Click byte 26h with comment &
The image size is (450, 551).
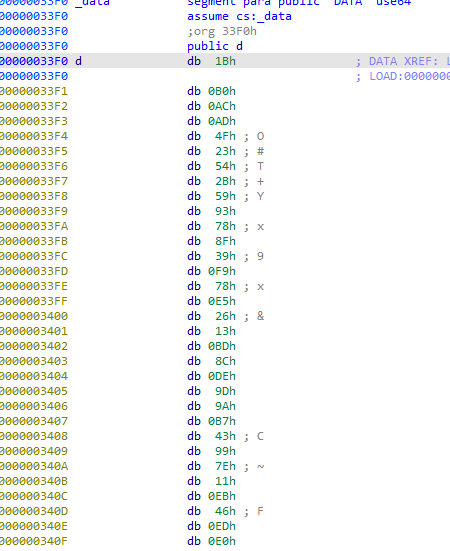point(225,316)
